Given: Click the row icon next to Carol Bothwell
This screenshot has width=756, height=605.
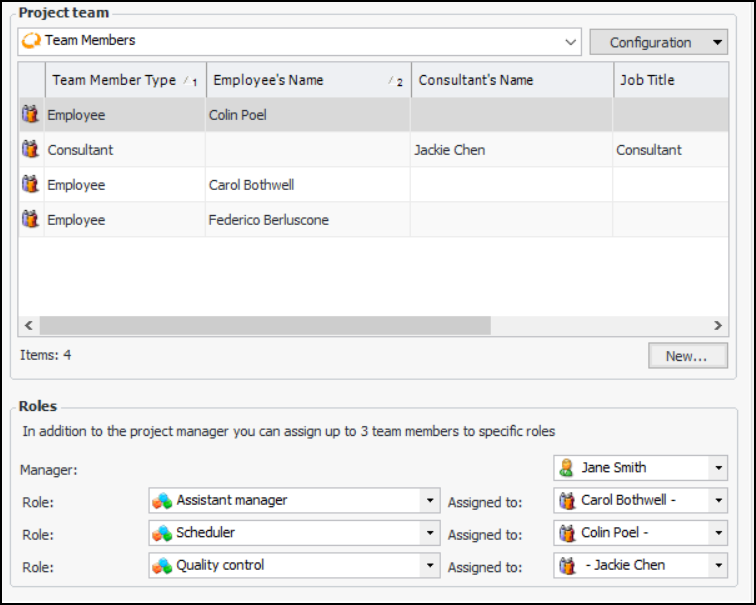Looking at the screenshot, I should click(30, 185).
